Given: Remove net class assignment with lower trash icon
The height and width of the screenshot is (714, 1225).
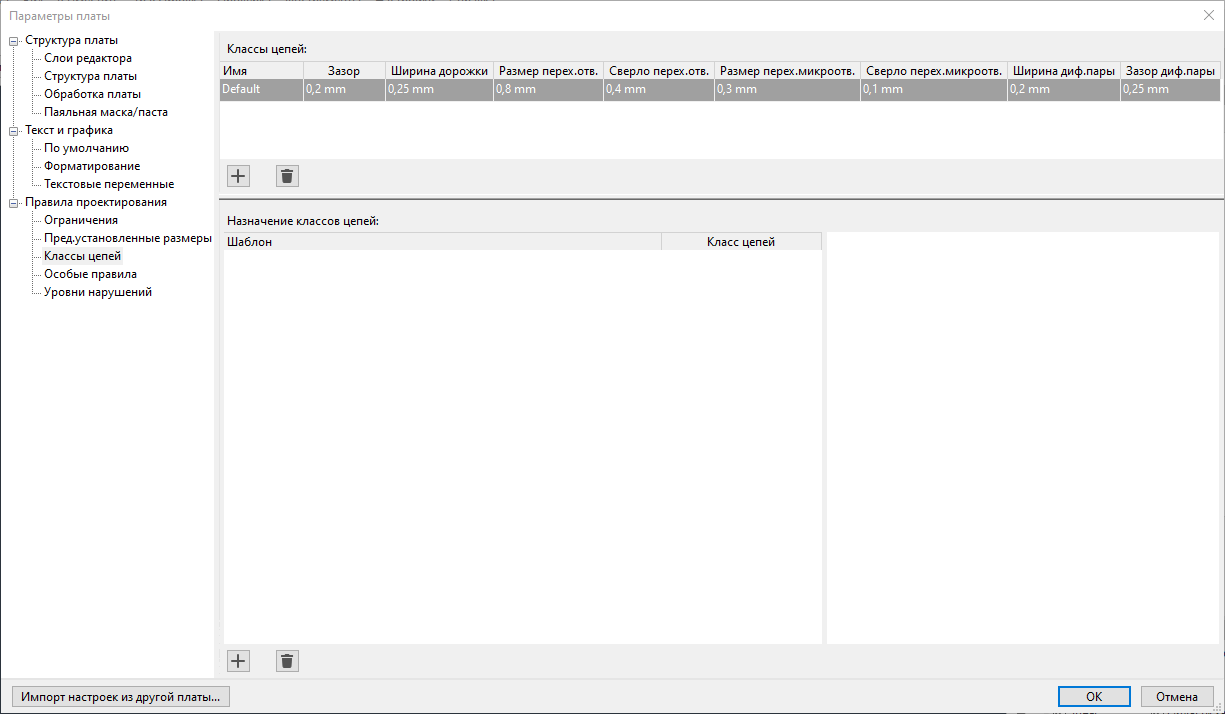Looking at the screenshot, I should (287, 661).
